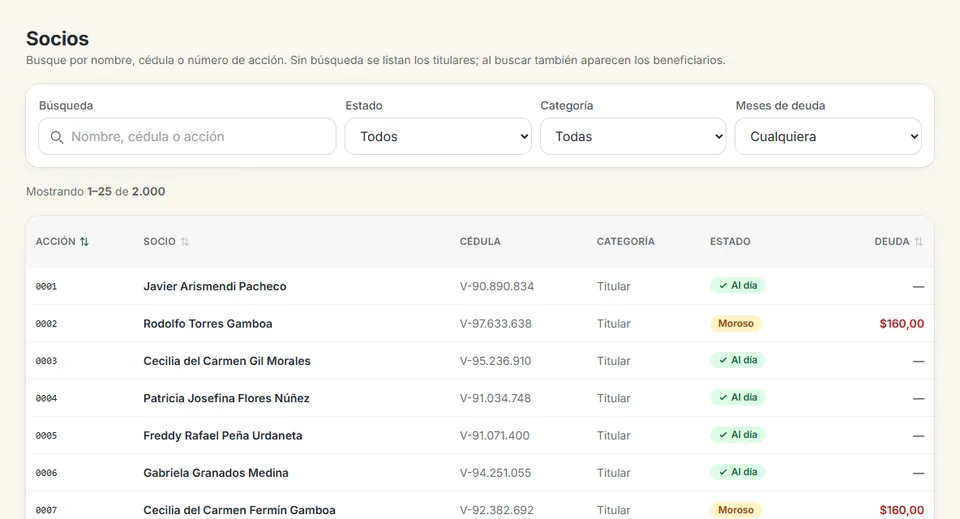Click the CATEGORÍA column header
The image size is (960, 519).
tap(626, 242)
